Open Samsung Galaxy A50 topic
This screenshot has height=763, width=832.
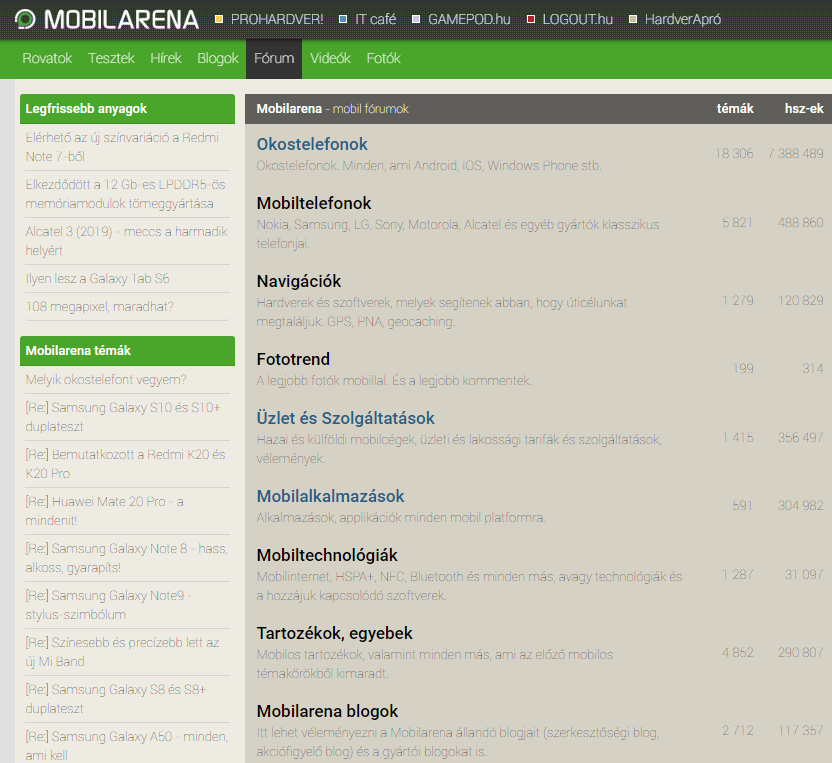coord(126,746)
